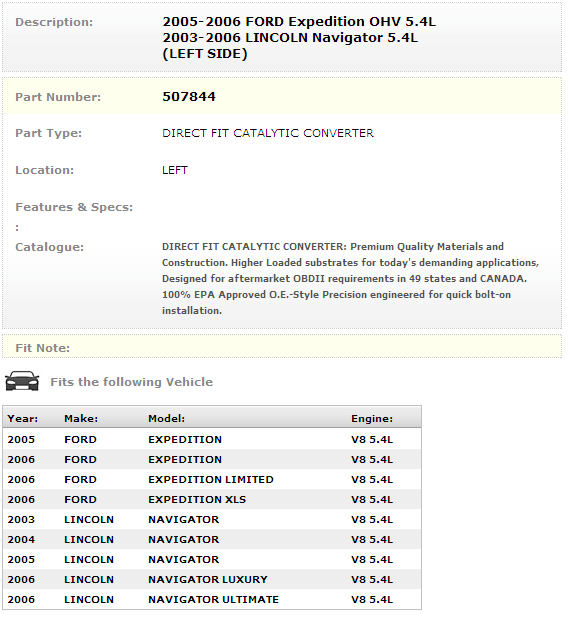Click the Model column header

point(167,418)
